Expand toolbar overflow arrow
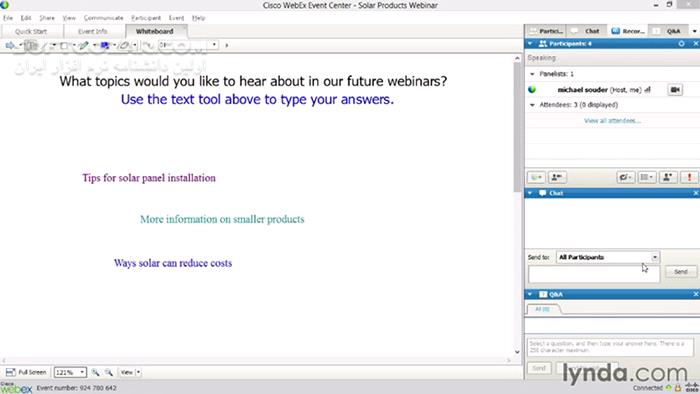 point(227,45)
